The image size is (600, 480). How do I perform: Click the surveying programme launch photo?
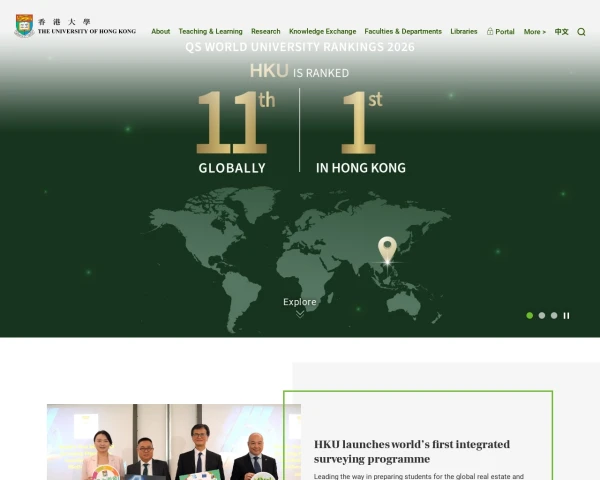[174, 442]
